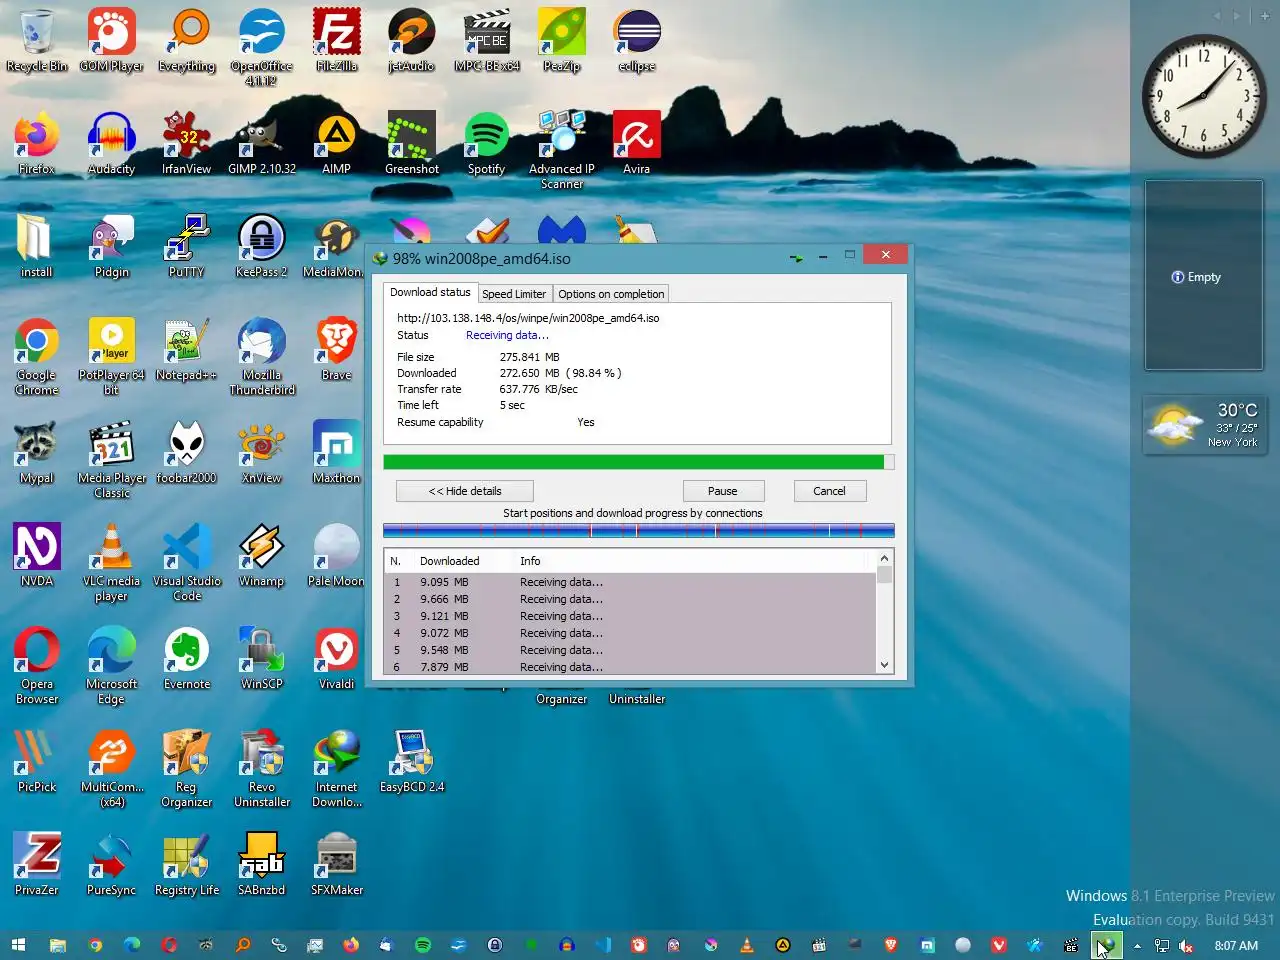This screenshot has width=1280, height=960.
Task: Open the Recycle Bin desktop icon
Action: tap(37, 40)
